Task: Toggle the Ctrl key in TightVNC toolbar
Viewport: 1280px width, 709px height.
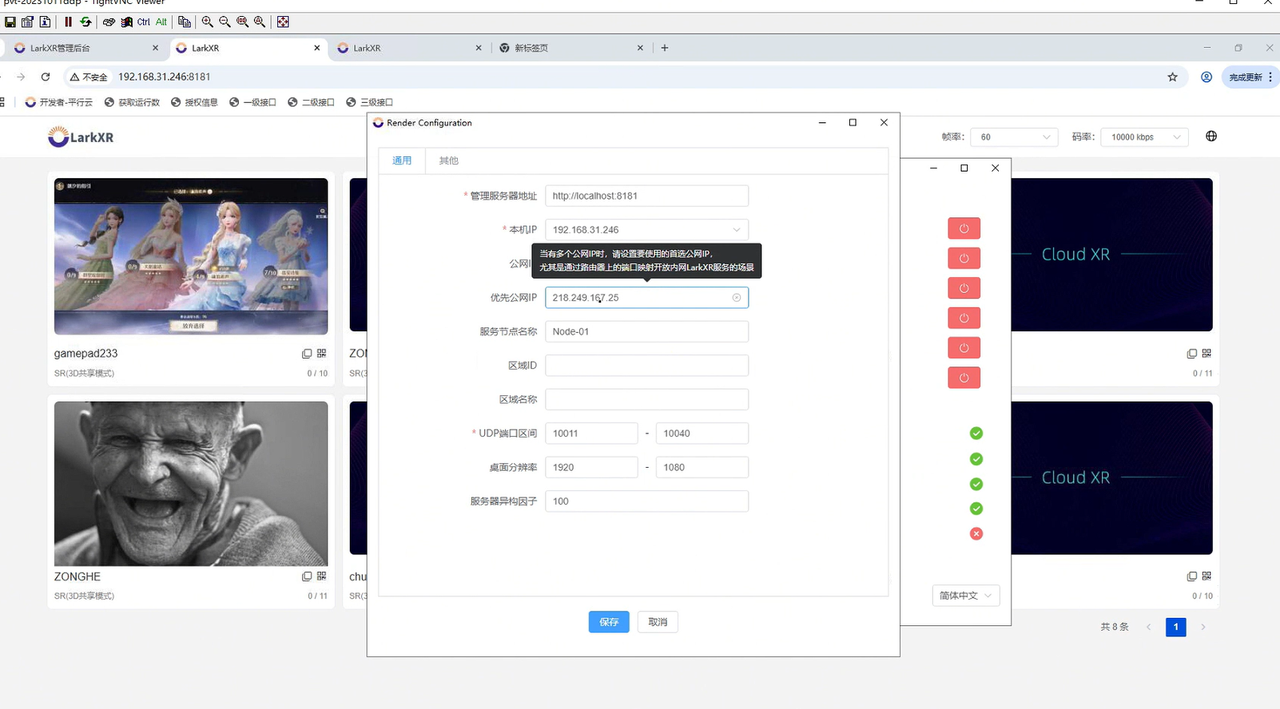Action: (x=143, y=21)
